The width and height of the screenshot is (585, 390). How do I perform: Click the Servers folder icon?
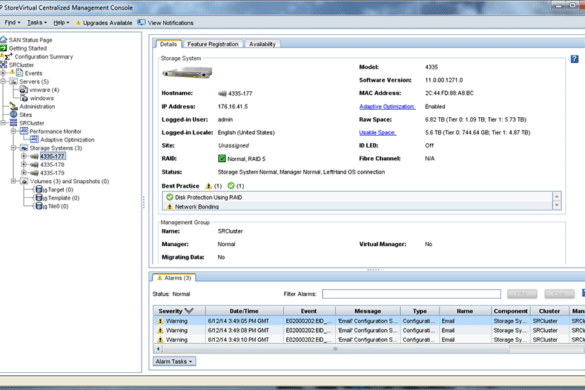[14, 81]
